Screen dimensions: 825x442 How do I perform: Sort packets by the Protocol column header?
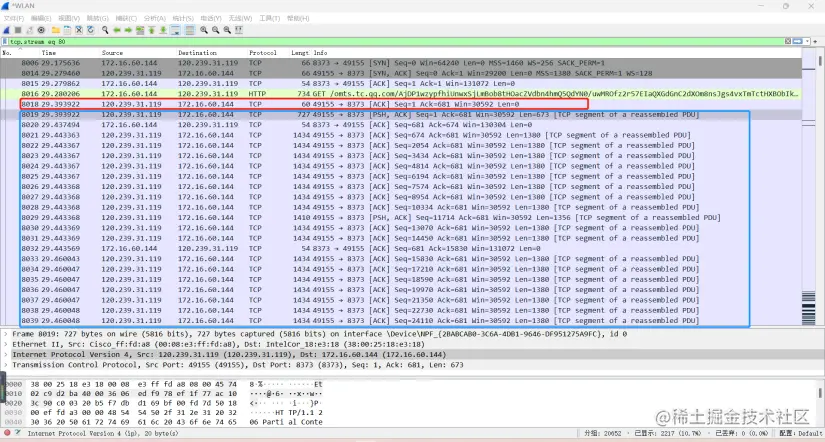pyautogui.click(x=268, y=53)
